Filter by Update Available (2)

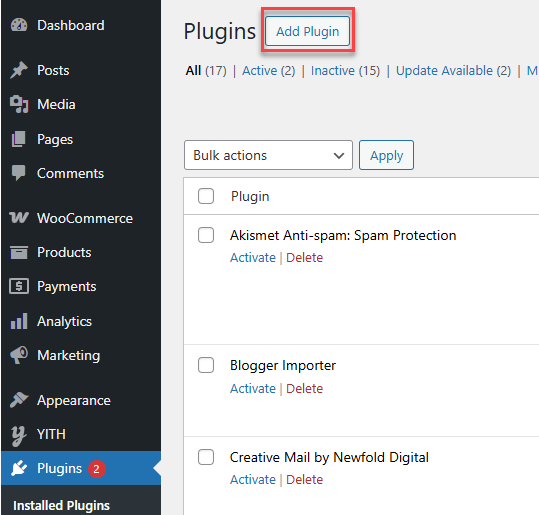coord(453,71)
